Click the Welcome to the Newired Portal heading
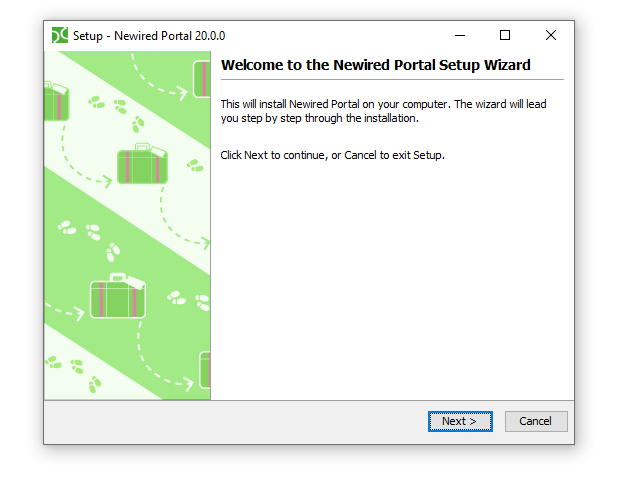 [375, 65]
